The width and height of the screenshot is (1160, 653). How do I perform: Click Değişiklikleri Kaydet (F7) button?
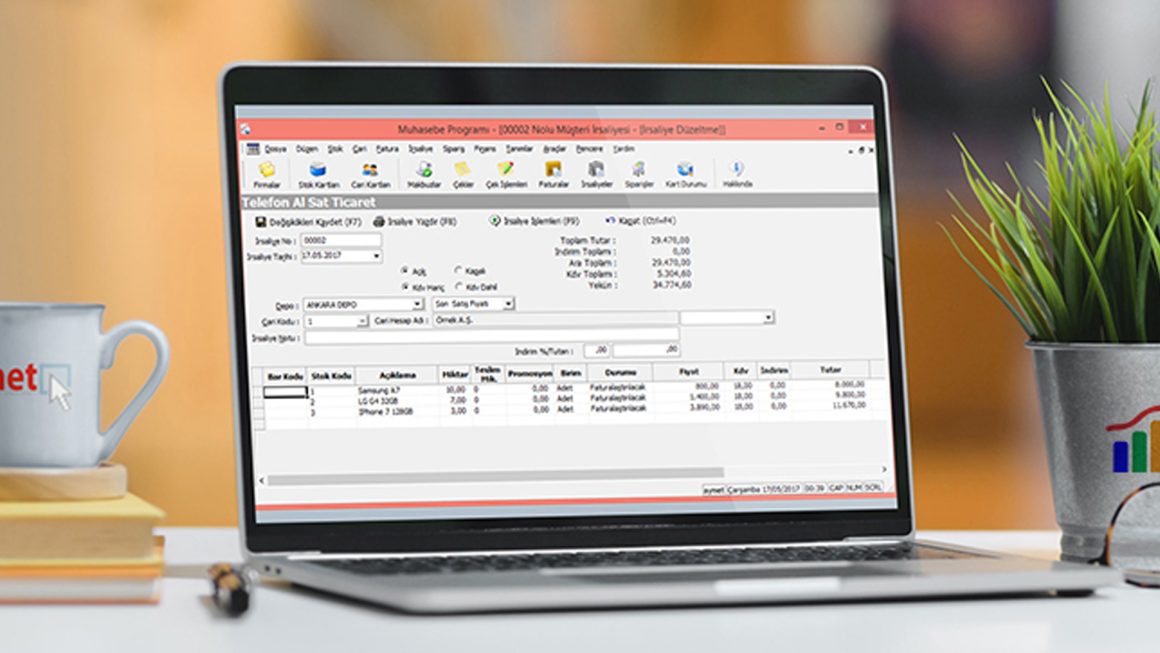click(308, 221)
